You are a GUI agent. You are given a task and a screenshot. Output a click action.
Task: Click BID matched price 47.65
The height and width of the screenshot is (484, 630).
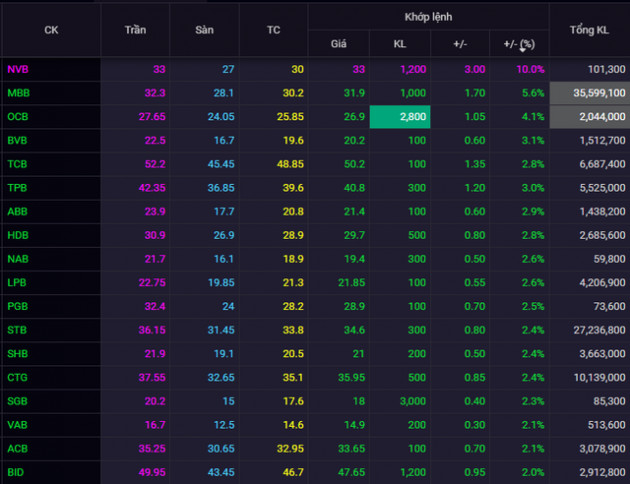pyautogui.click(x=352, y=472)
